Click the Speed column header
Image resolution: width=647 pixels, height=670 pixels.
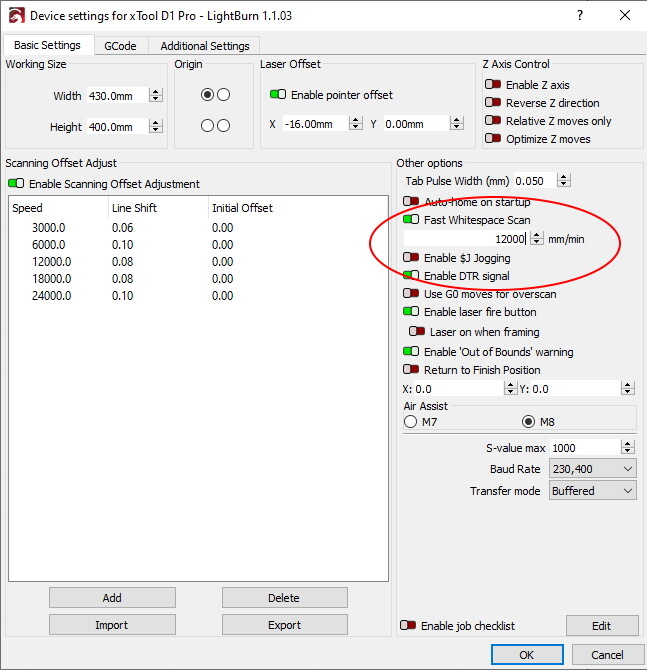pyautogui.click(x=59, y=208)
